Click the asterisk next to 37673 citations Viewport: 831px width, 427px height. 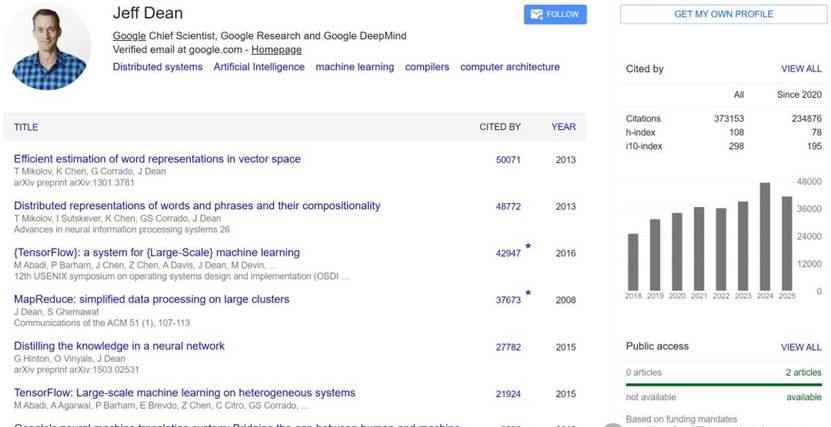(x=528, y=293)
